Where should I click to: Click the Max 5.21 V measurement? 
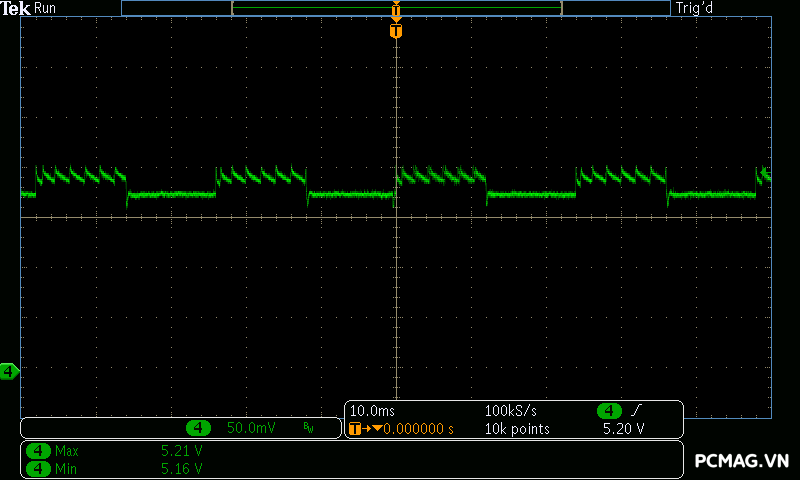181,451
